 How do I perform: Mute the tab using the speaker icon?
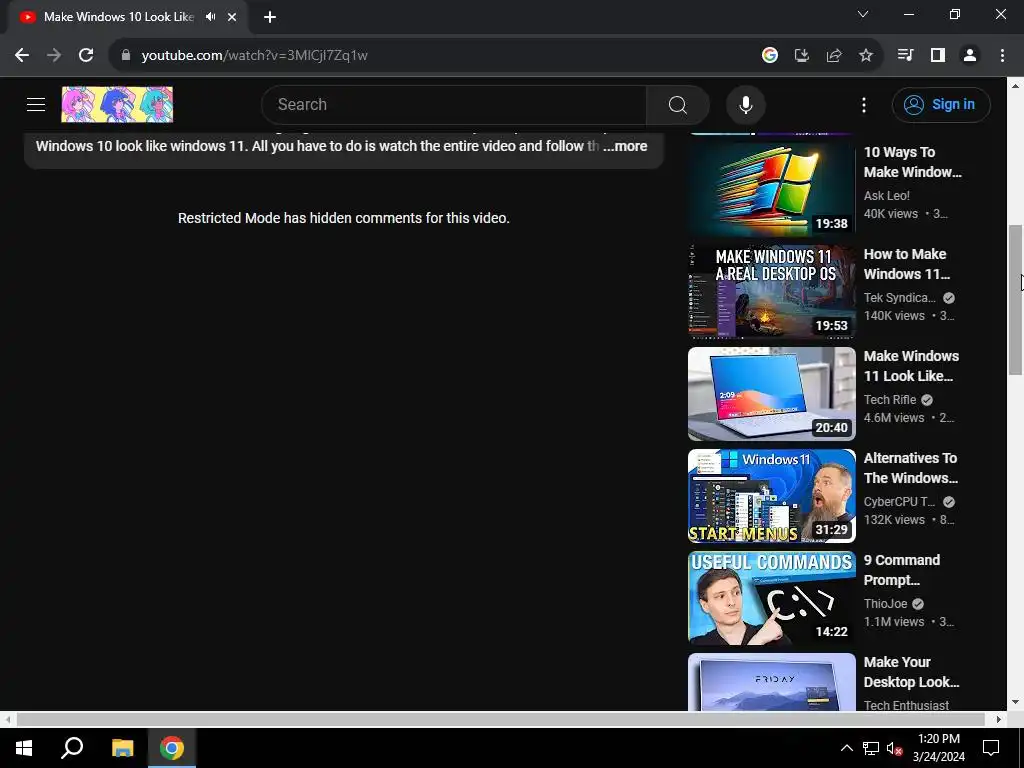(x=210, y=17)
